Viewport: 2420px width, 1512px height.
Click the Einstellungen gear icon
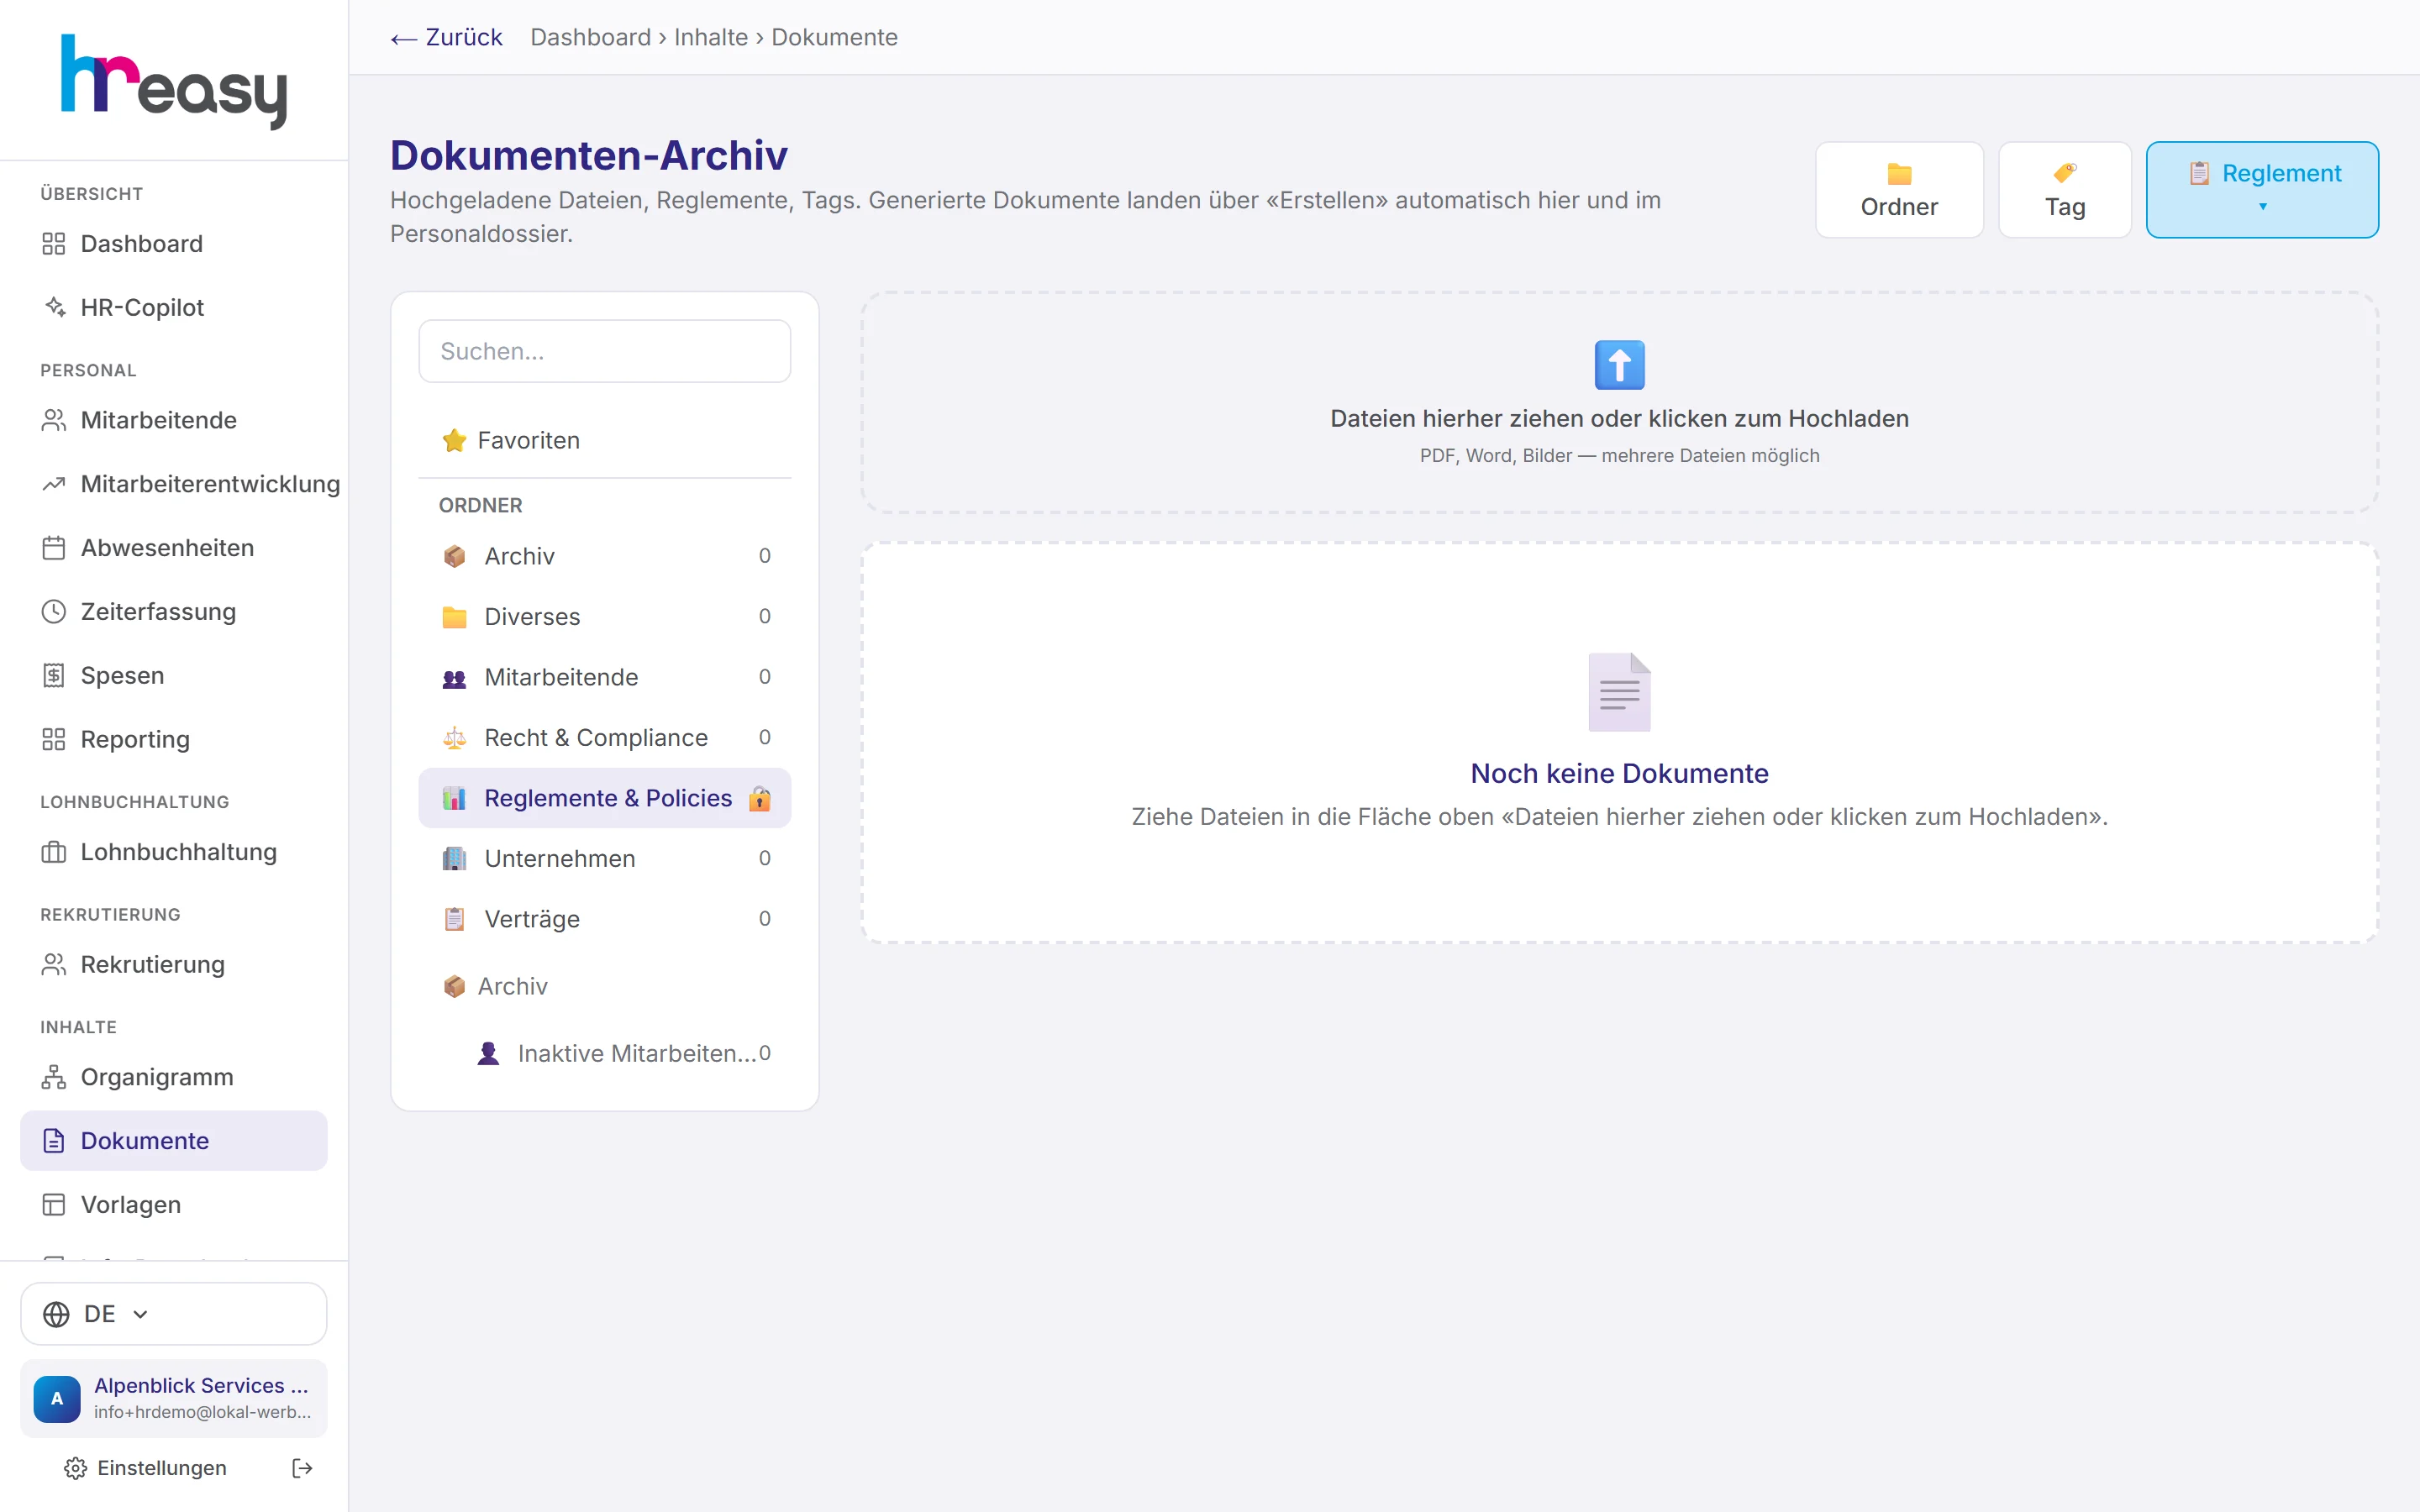coord(75,1467)
